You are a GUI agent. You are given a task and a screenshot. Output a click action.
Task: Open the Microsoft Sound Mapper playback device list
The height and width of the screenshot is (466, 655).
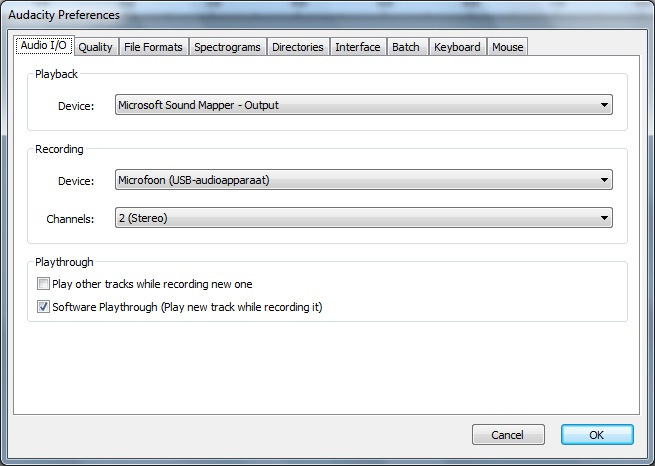tap(364, 105)
